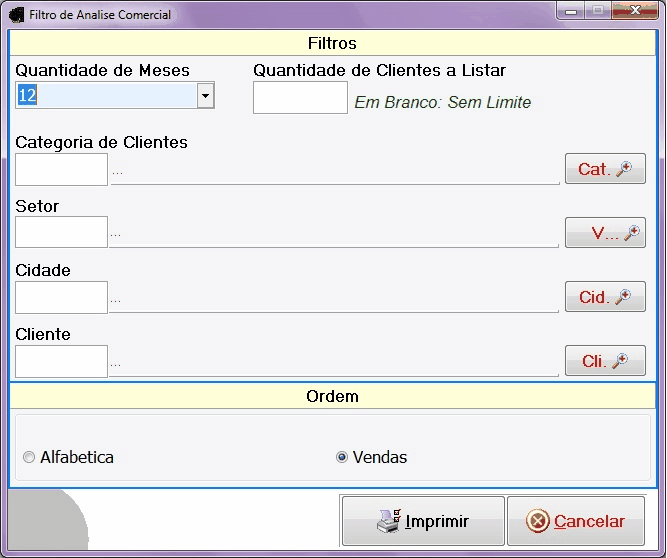Screen dimensions: 667x558
Task: Open sector search with V... button
Action: pyautogui.click(x=605, y=232)
